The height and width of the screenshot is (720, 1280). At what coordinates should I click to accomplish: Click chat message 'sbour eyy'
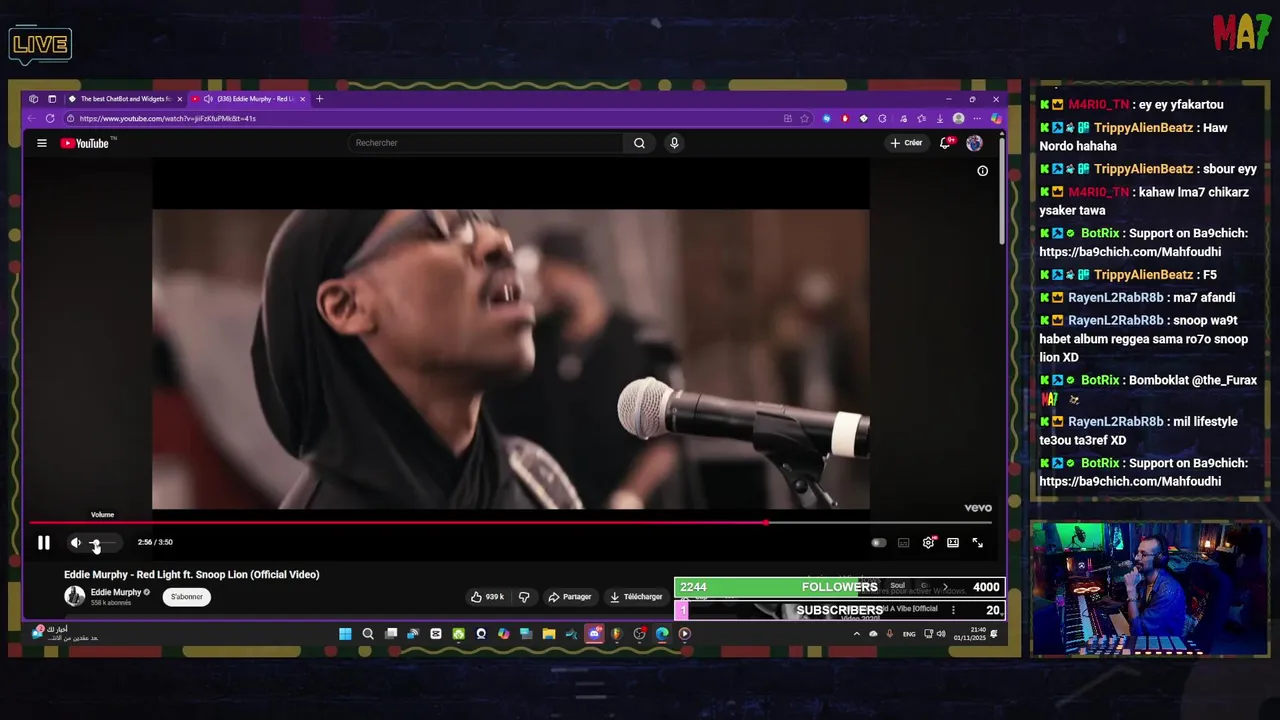click(x=1229, y=169)
